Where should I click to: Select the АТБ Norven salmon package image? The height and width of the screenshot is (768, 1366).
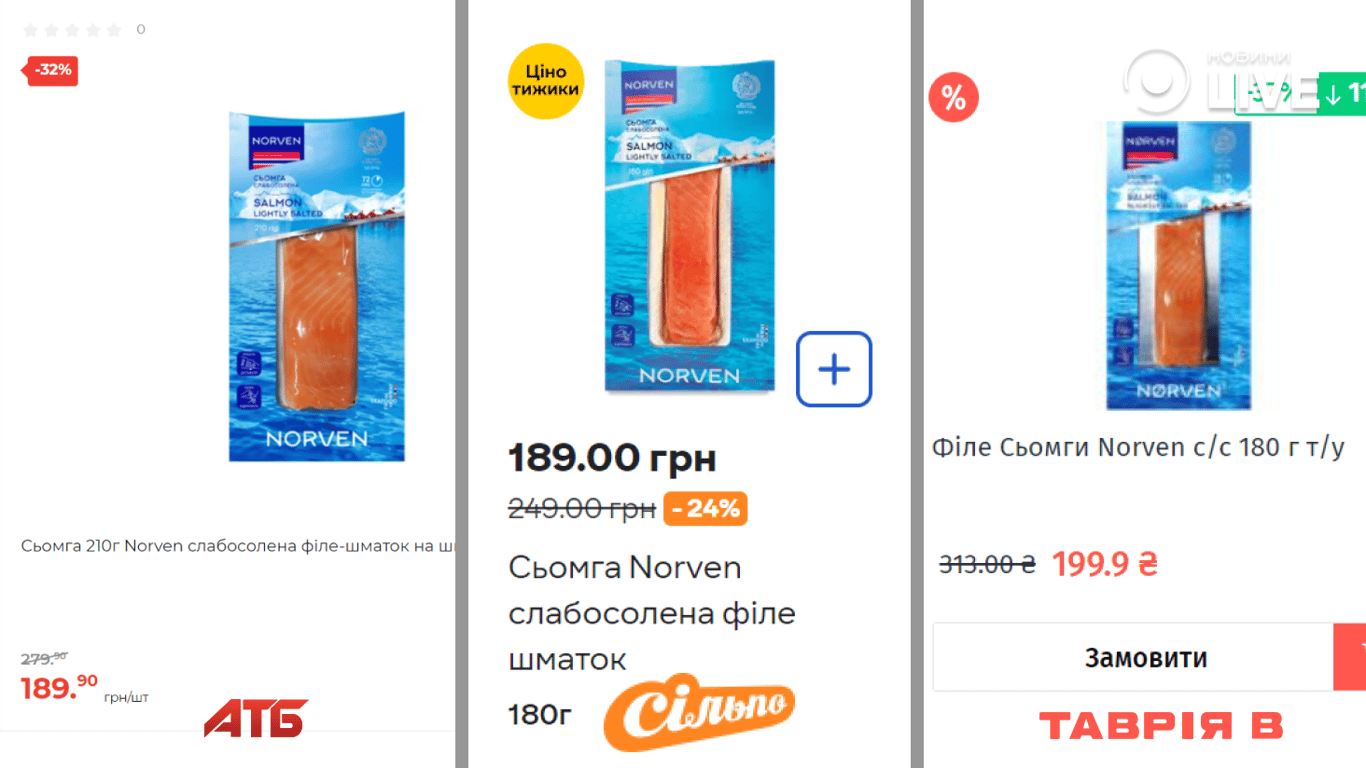[317, 287]
